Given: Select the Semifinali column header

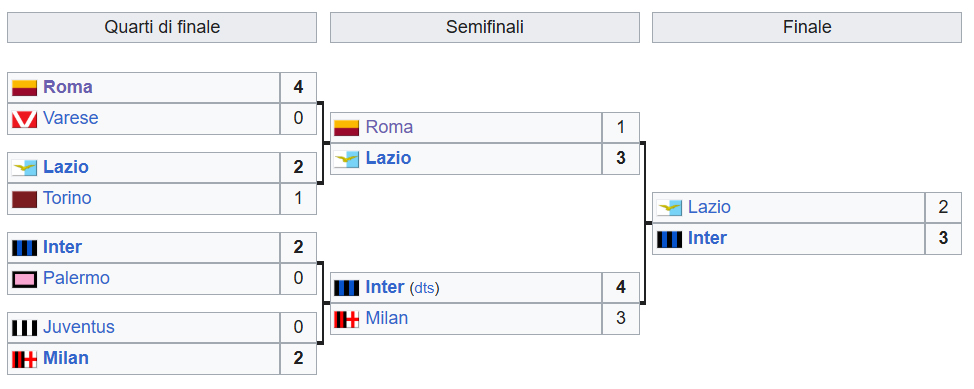Looking at the screenshot, I should point(485,27).
